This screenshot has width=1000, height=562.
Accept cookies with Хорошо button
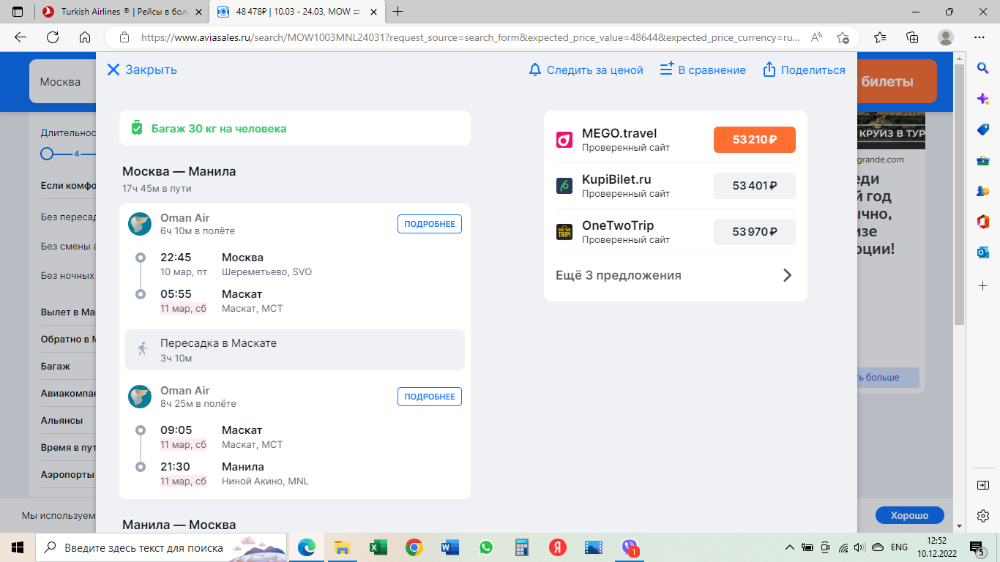(x=909, y=515)
